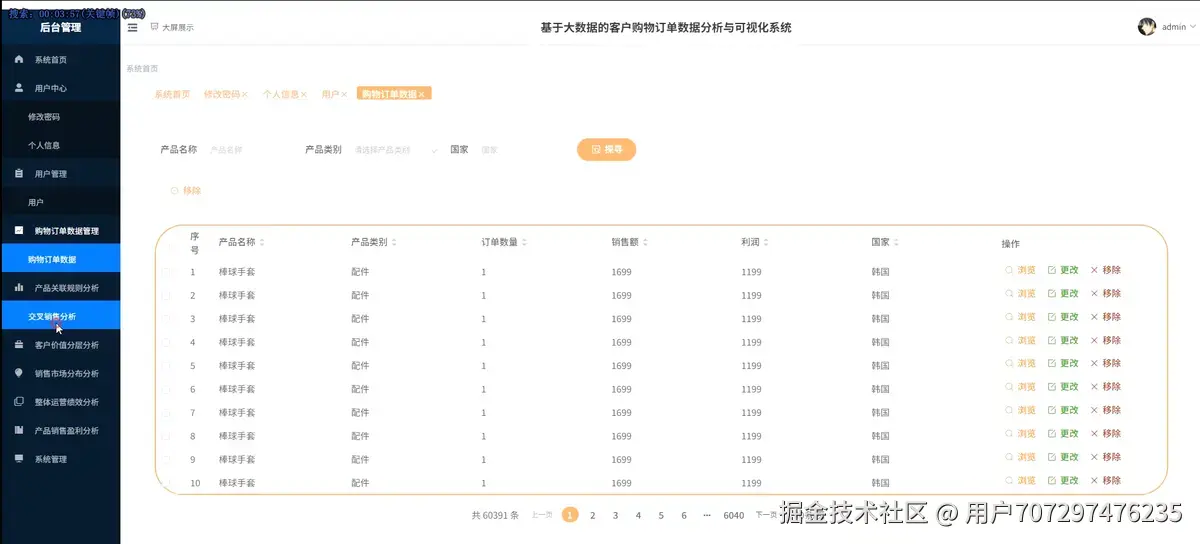Open 整体运营绩效分析 in the sidebar
Screen dimensions: 1200x544
point(60,402)
